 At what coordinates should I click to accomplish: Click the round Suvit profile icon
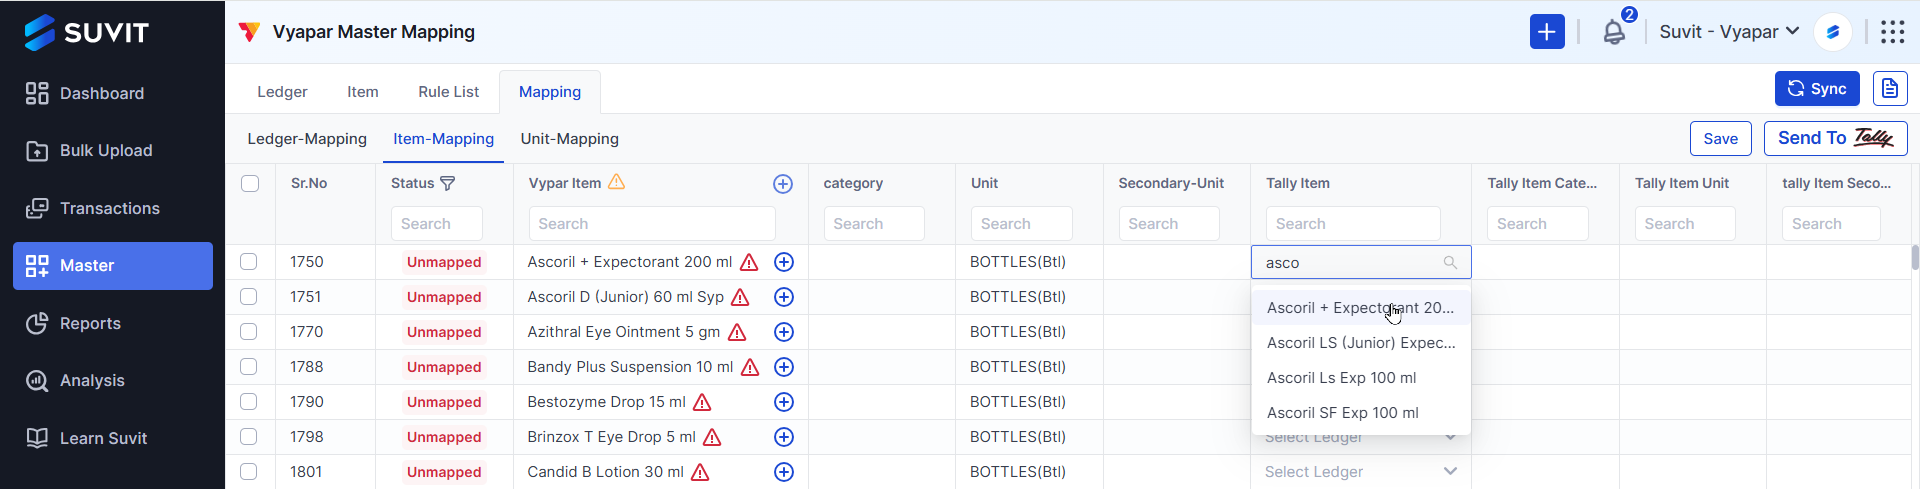1833,32
